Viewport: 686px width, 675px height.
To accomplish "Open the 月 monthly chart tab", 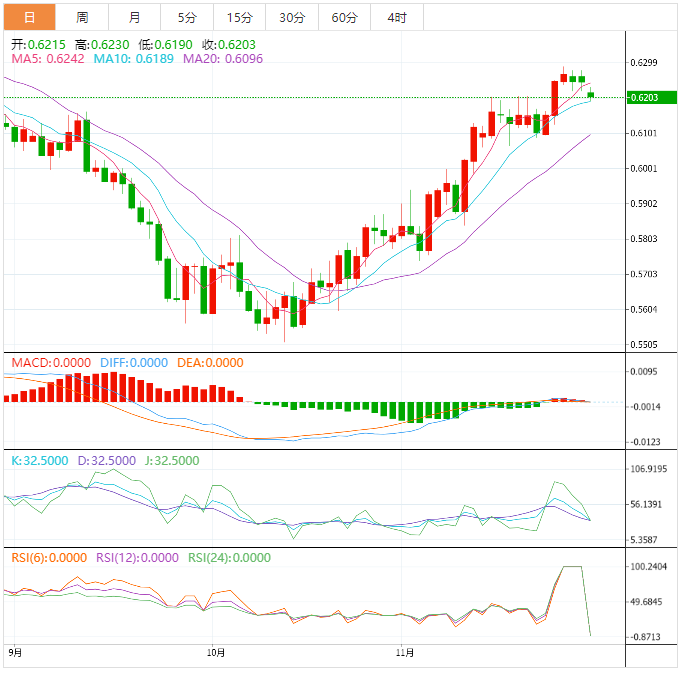I will [135, 18].
